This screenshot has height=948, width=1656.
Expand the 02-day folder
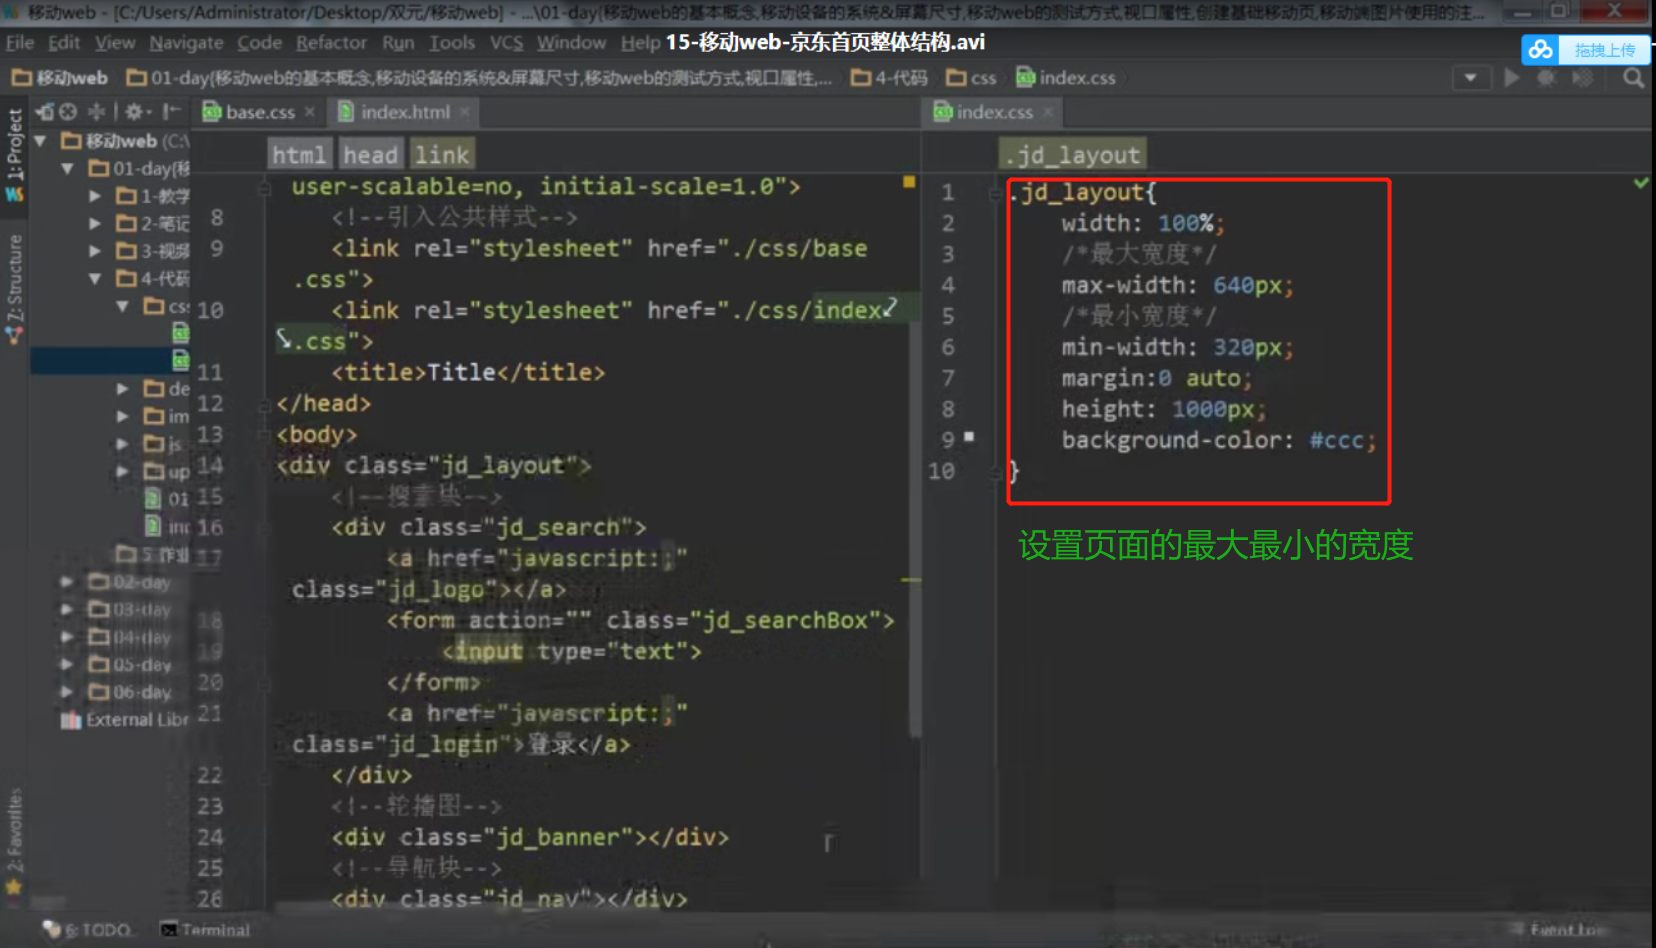(67, 582)
